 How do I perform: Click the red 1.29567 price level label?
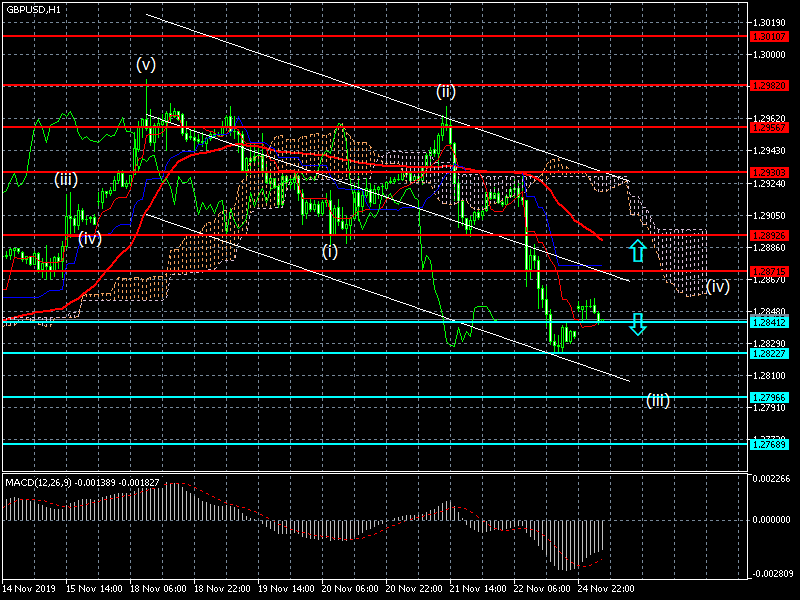[769, 128]
